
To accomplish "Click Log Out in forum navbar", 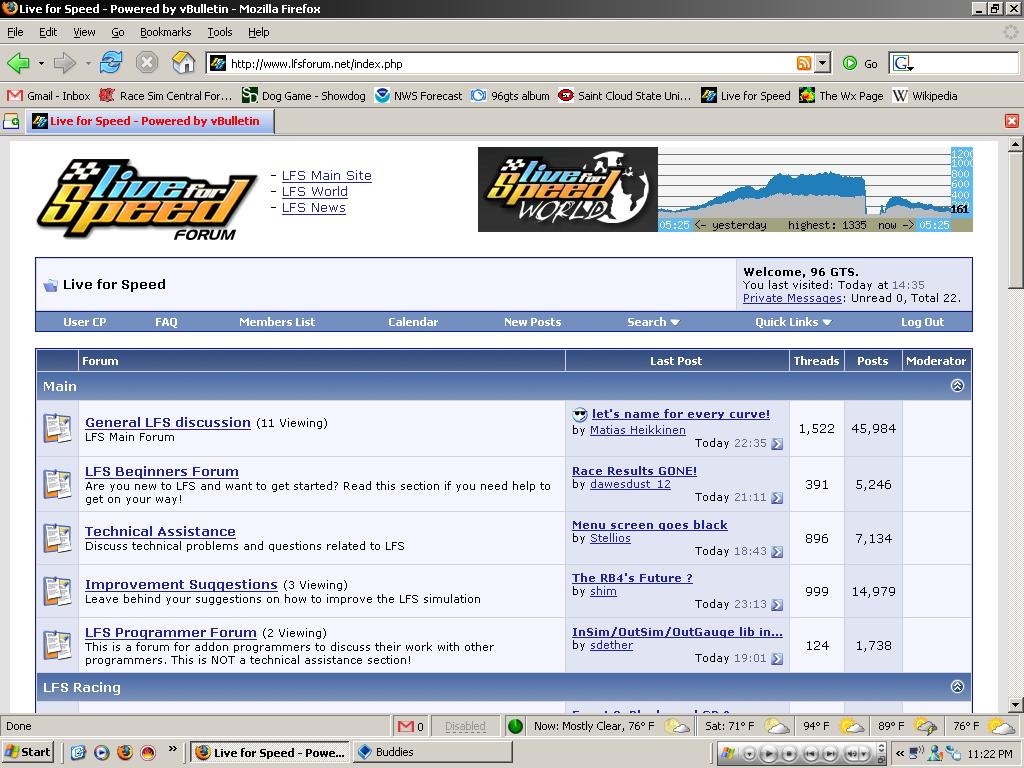I will [922, 322].
